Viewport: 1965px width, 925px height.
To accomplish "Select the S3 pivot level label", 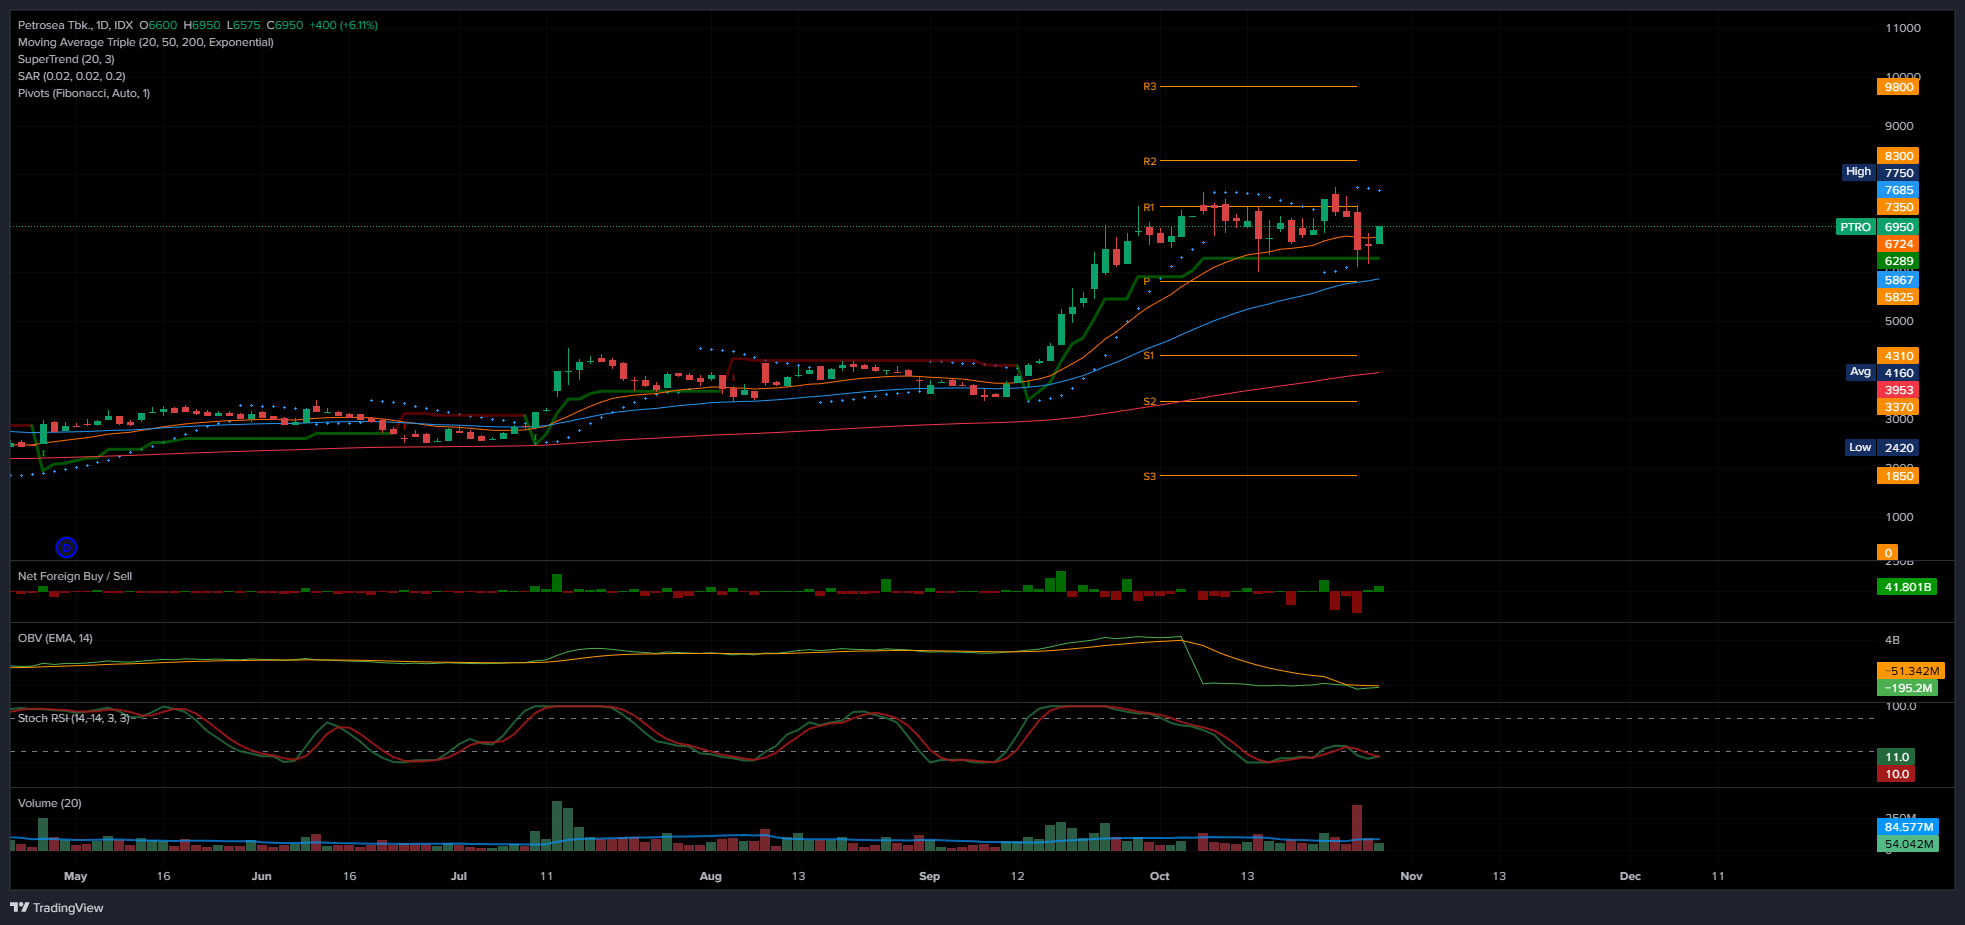I will (x=1149, y=476).
